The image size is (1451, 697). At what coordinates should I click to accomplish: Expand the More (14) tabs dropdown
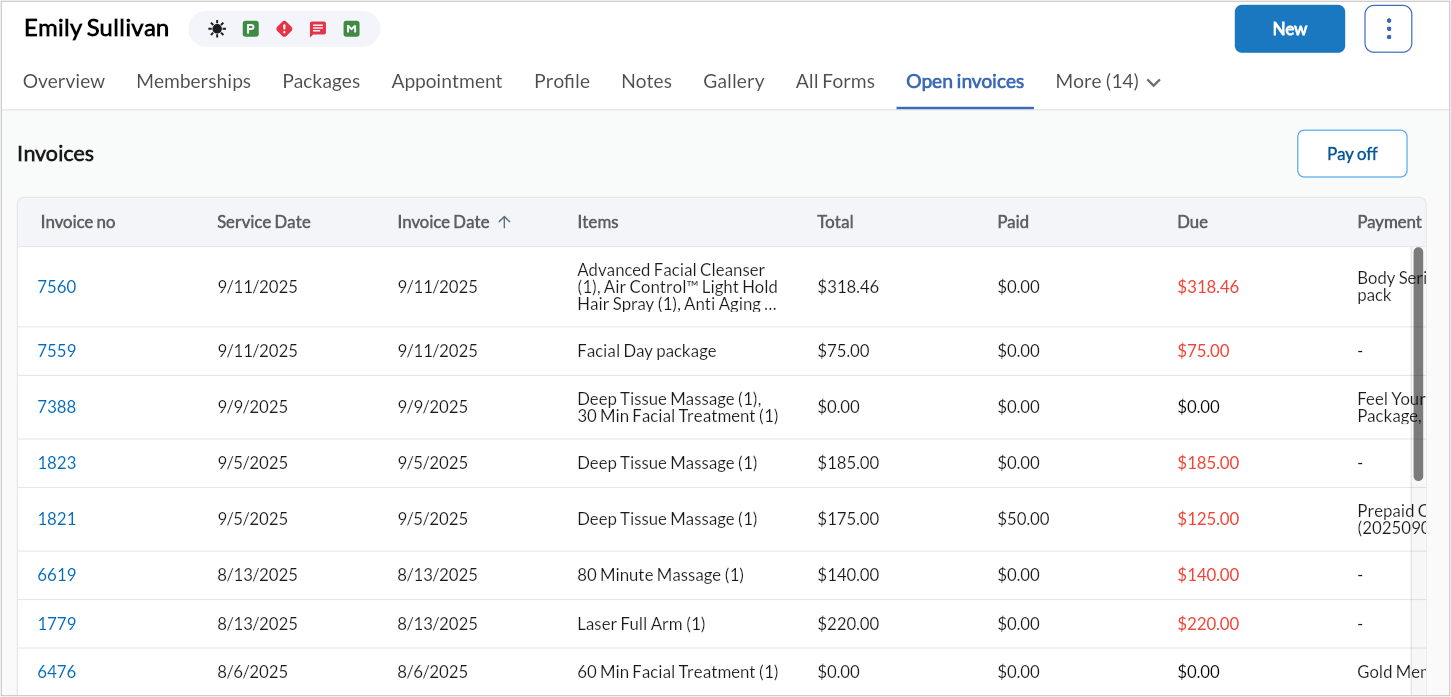(x=1108, y=82)
